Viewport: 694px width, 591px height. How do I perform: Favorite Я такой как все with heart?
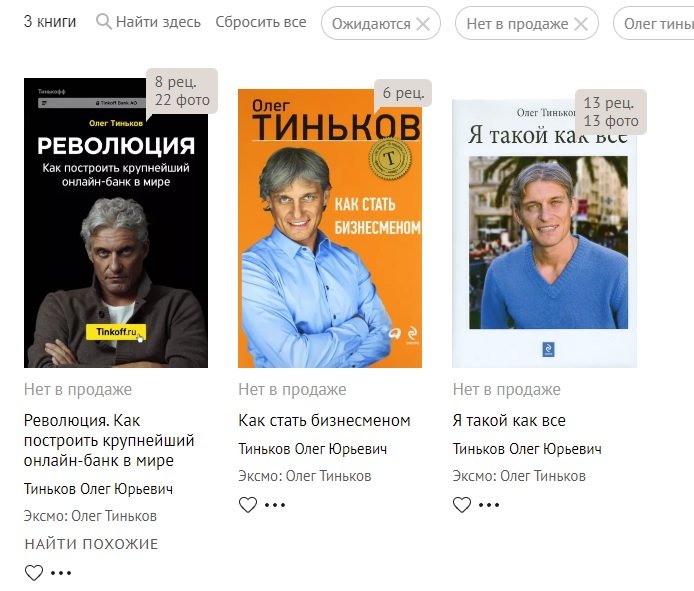[x=462, y=505]
